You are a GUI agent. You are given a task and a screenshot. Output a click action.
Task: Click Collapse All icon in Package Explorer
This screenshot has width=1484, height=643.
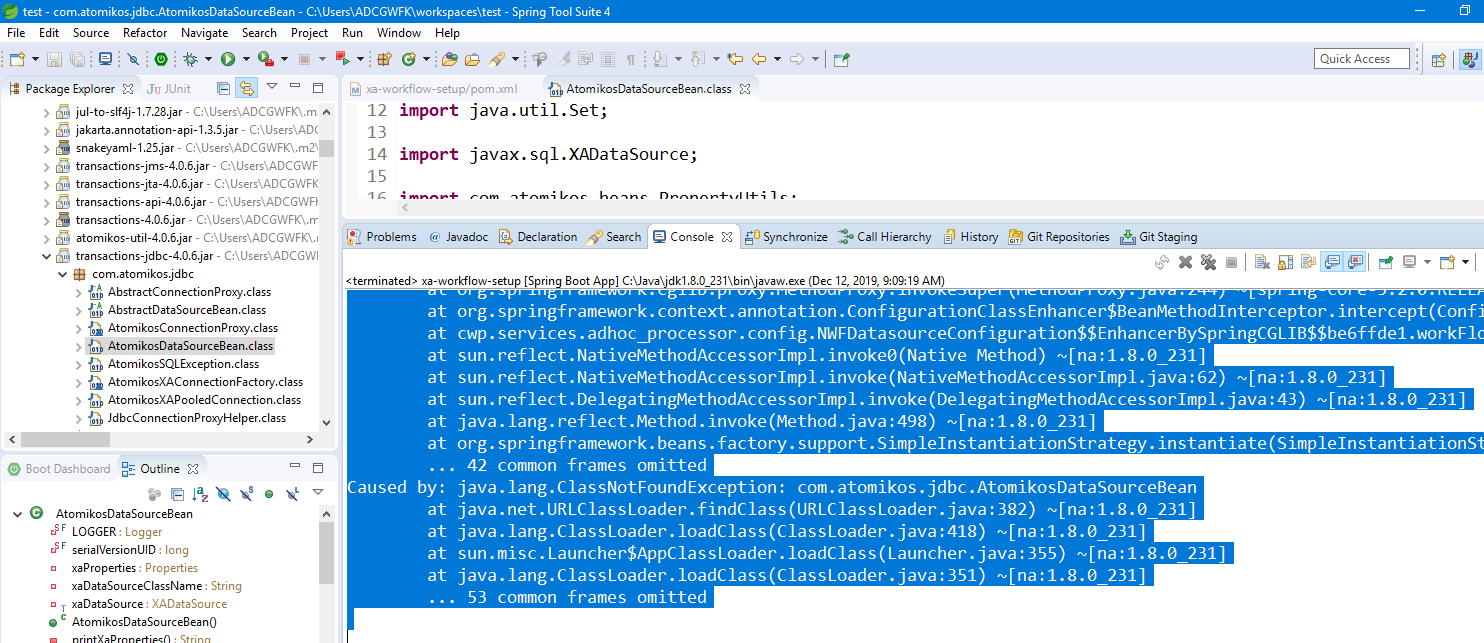(x=221, y=88)
